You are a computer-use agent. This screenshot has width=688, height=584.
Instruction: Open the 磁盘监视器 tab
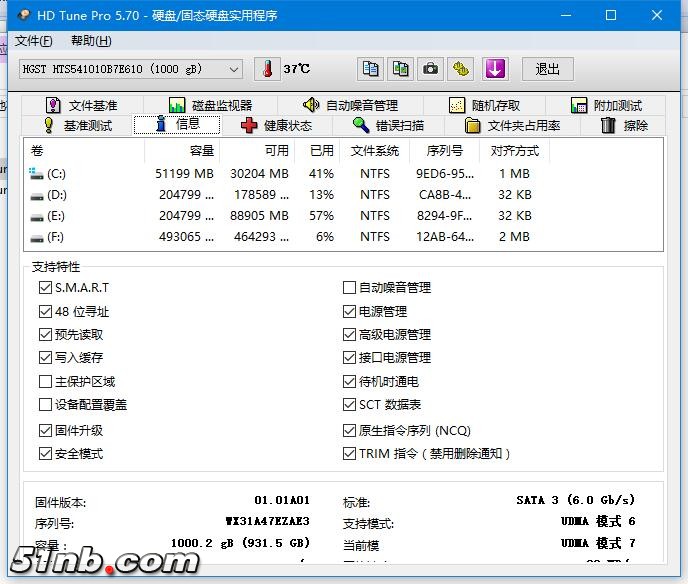point(210,105)
